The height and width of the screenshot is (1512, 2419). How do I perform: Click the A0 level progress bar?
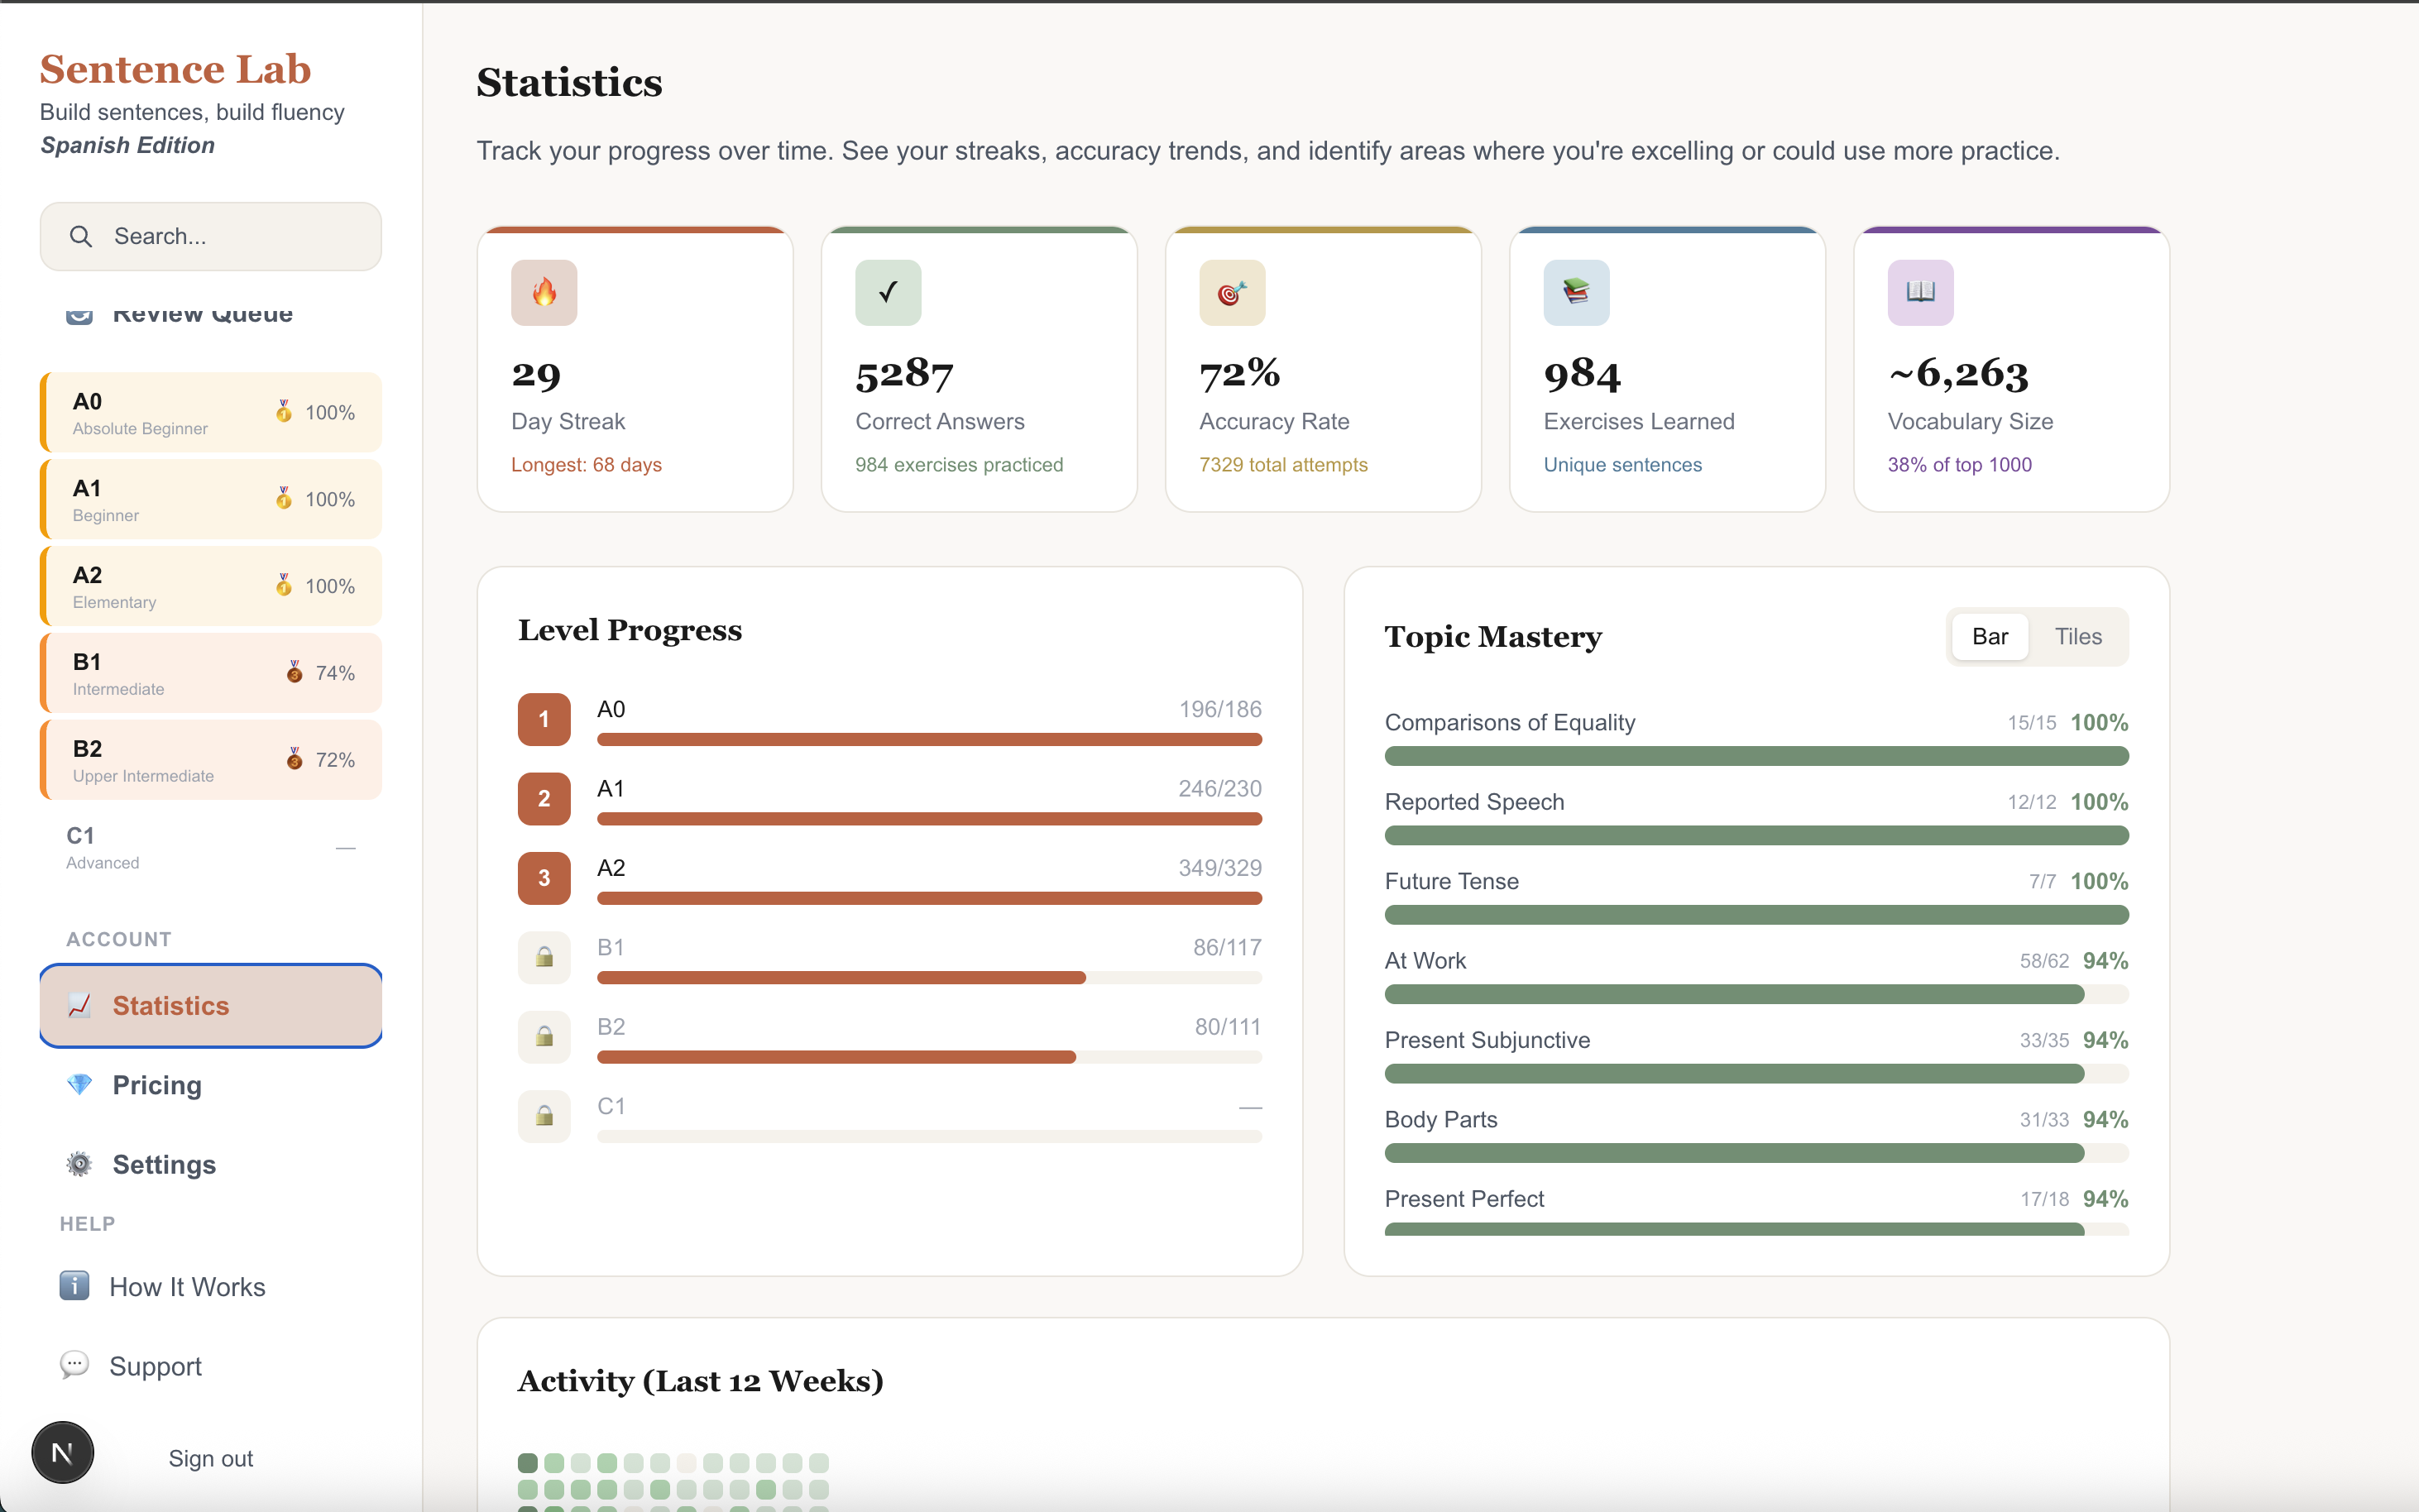929,739
